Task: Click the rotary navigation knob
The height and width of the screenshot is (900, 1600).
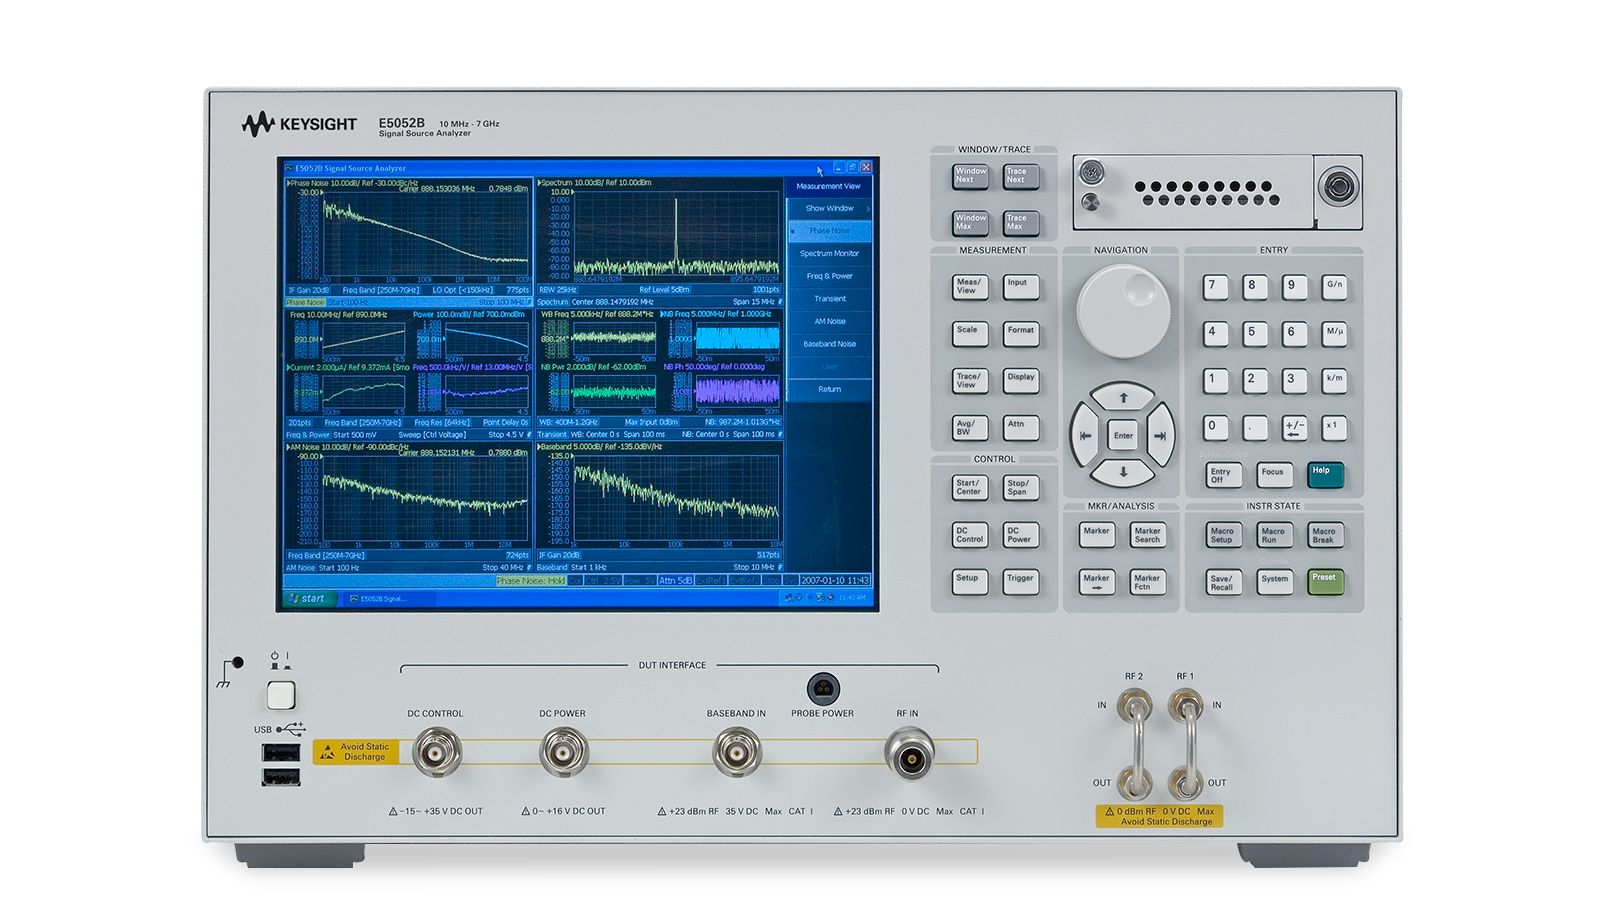Action: [x=1123, y=311]
